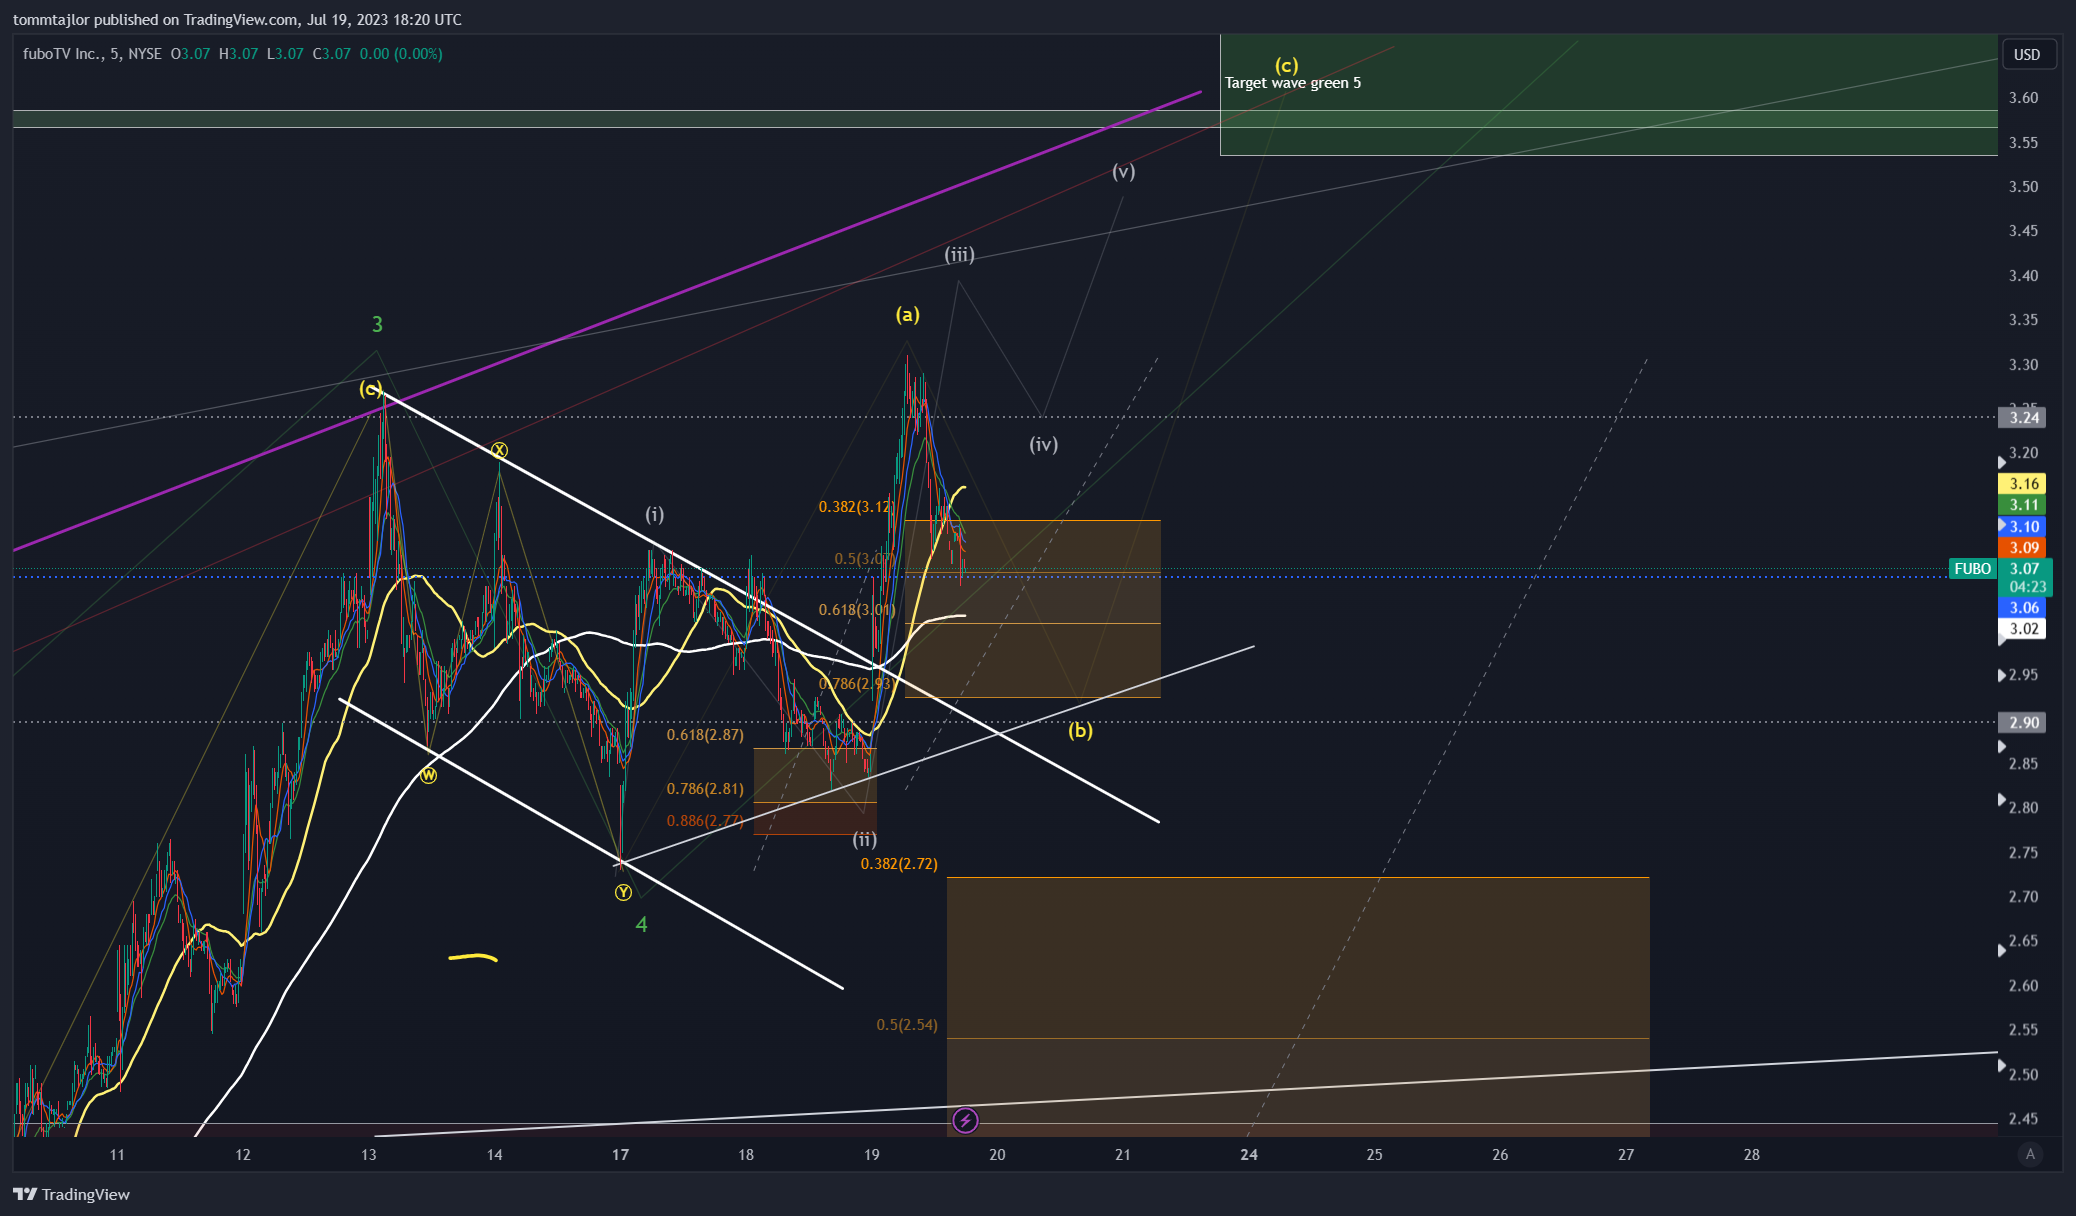Select the FUBO symbol price tag
The width and height of the screenshot is (2076, 1216).
coord(1973,568)
